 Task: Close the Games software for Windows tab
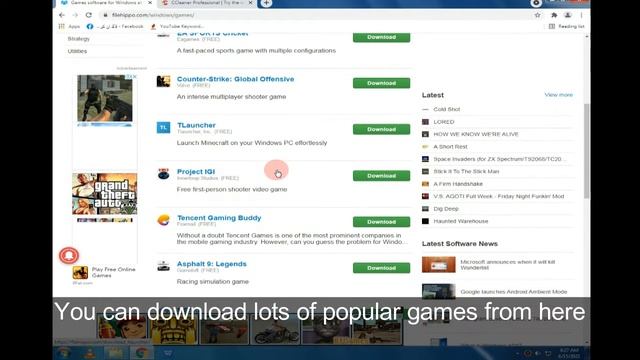pos(150,3)
